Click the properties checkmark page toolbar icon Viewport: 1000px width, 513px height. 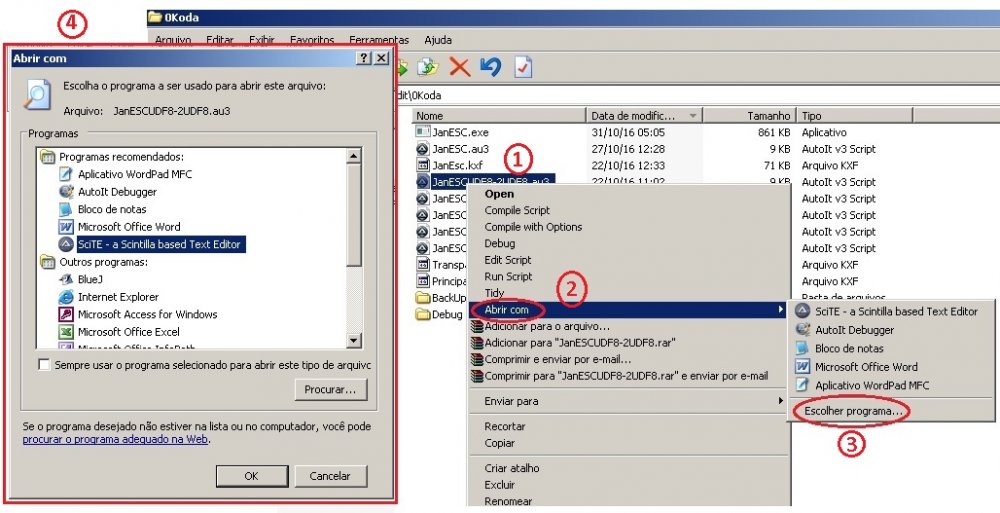coord(523,67)
